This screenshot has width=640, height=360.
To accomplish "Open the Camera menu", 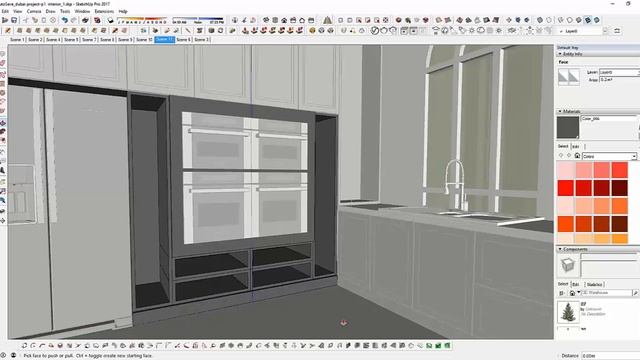I will point(34,11).
